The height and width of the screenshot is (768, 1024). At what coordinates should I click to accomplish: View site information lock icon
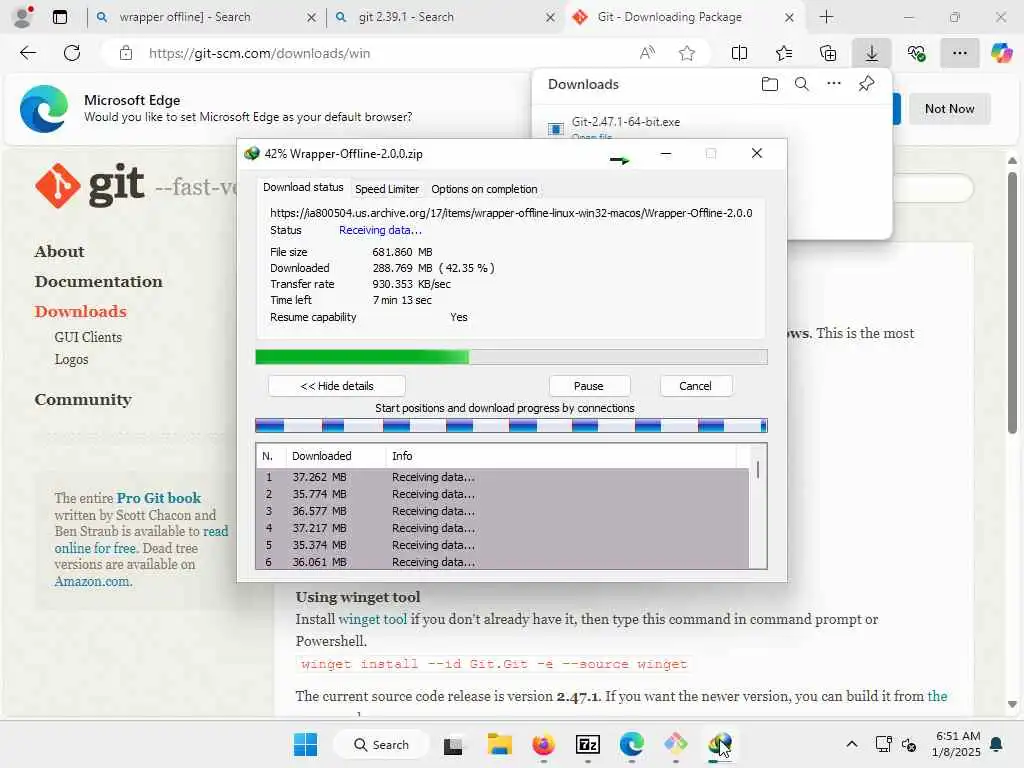(x=126, y=53)
